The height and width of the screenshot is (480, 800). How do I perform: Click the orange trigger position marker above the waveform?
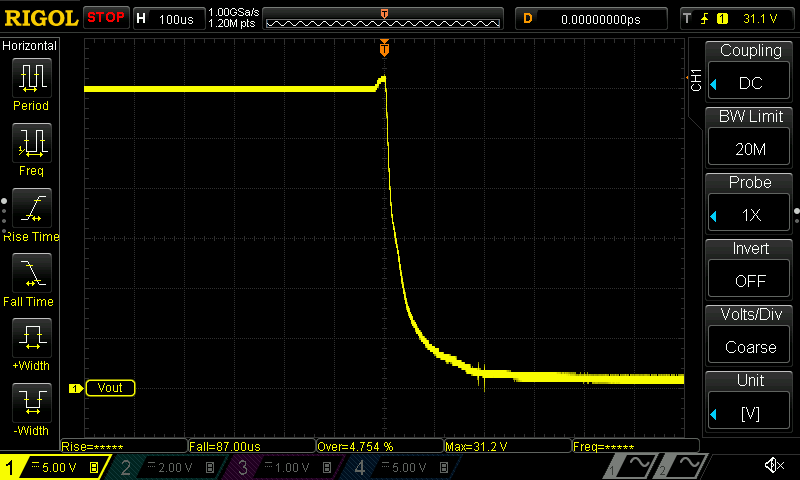coord(384,48)
